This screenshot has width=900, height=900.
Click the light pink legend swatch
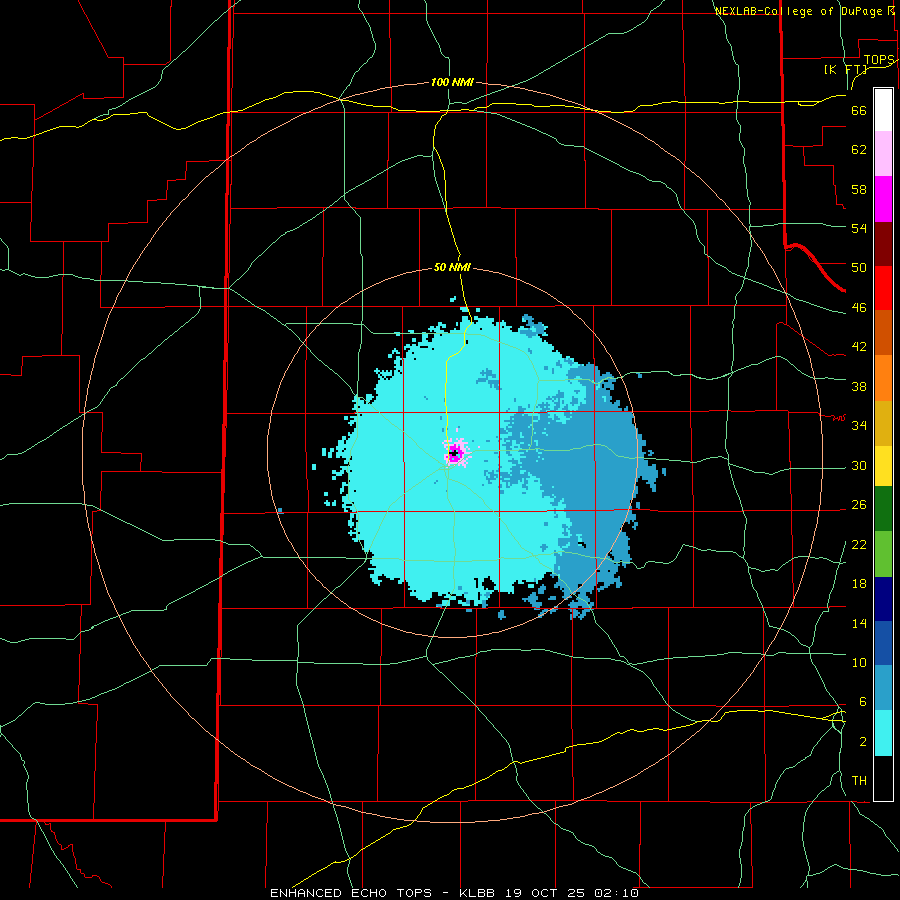tap(883, 154)
